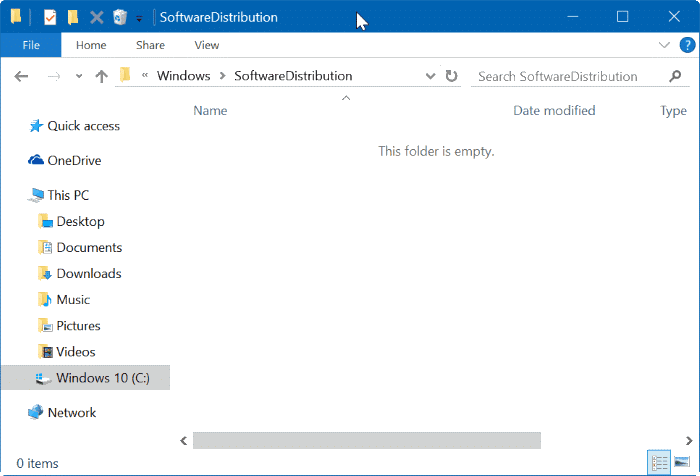Go forward with the right arrow
This screenshot has width=700, height=476.
coord(54,77)
